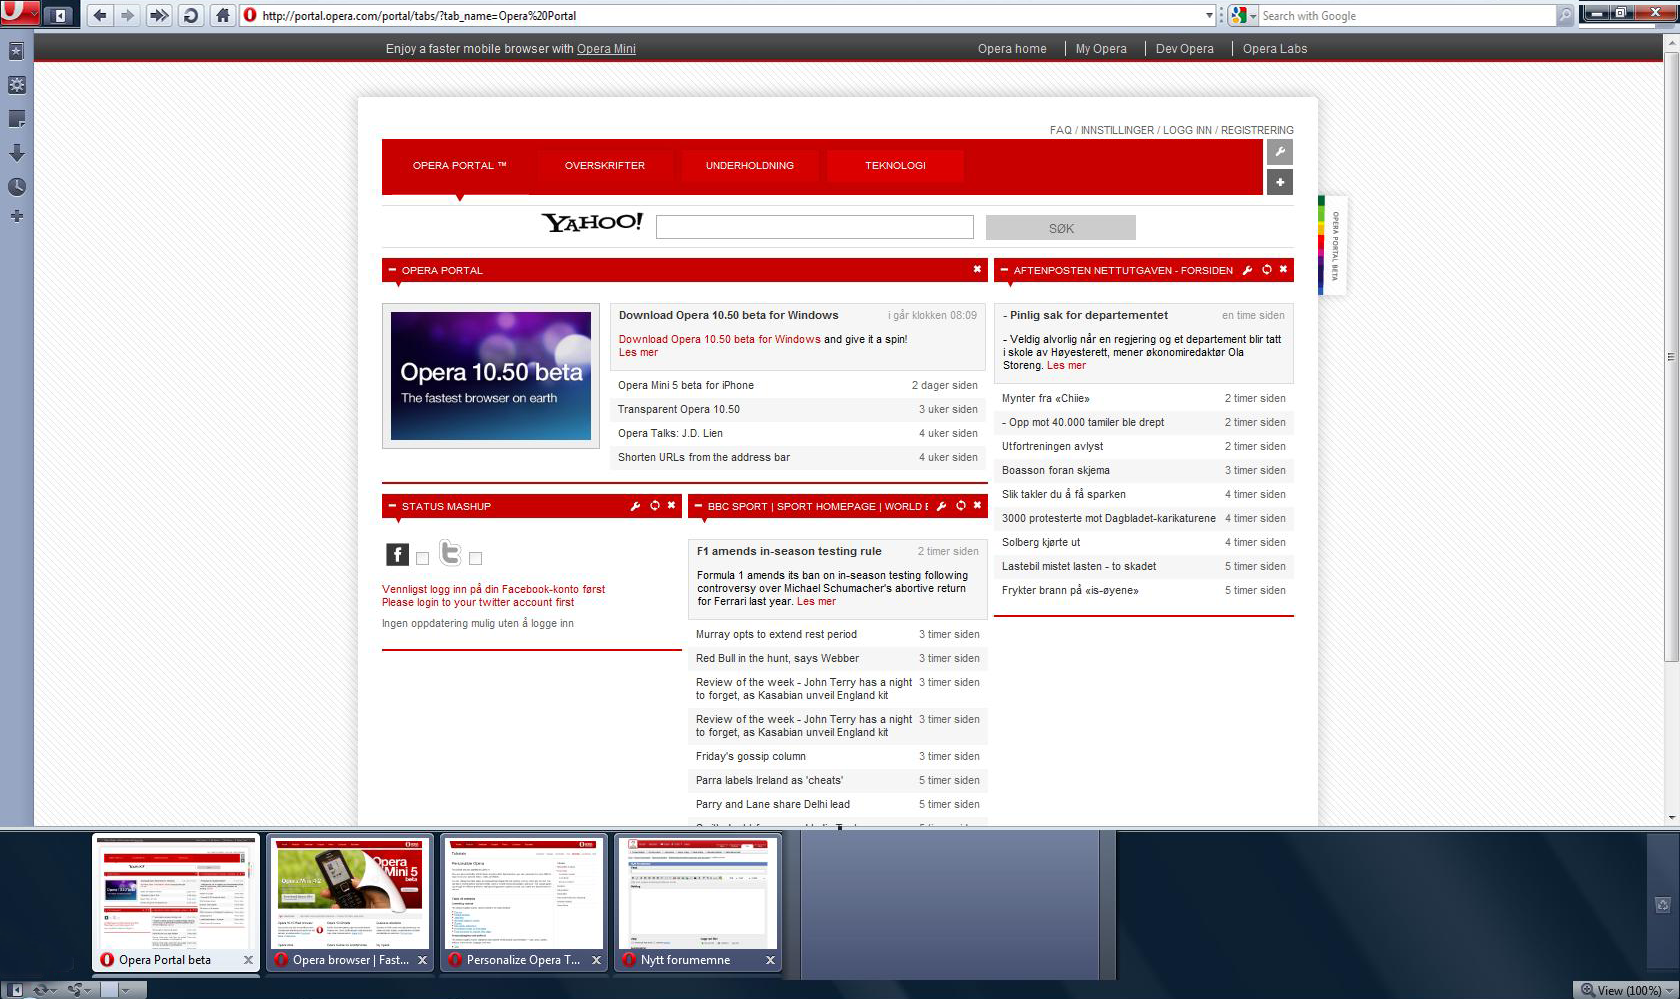The height and width of the screenshot is (999, 1680).
Task: Open the Notes panel in sidebar
Action: click(16, 119)
